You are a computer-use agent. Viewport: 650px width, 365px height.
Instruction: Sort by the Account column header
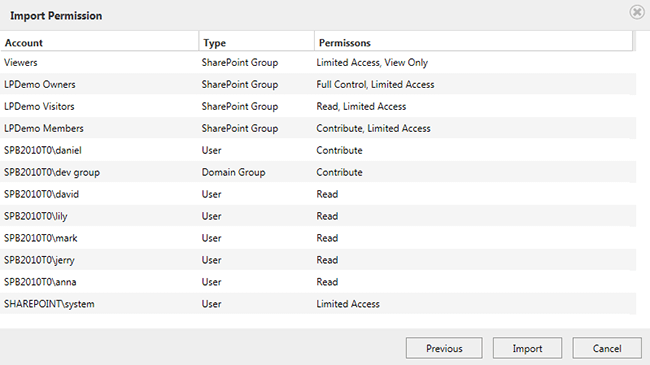pos(99,42)
